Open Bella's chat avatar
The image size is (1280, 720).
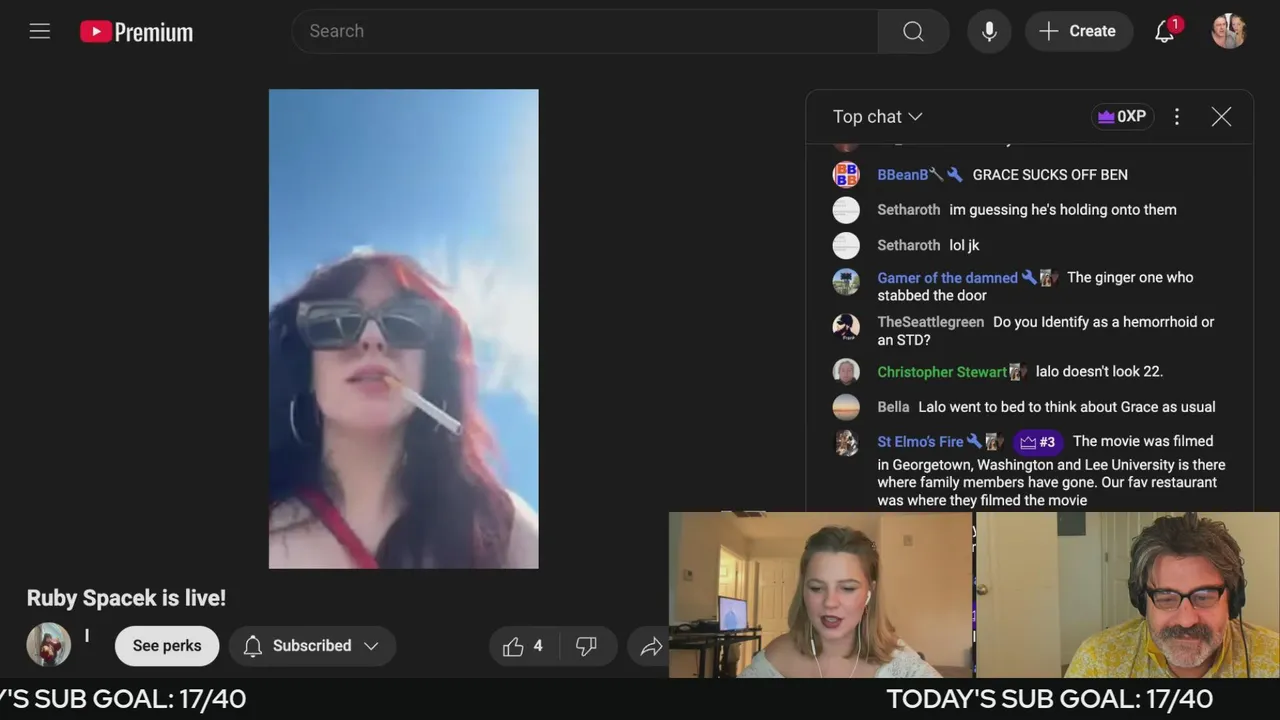pos(846,407)
